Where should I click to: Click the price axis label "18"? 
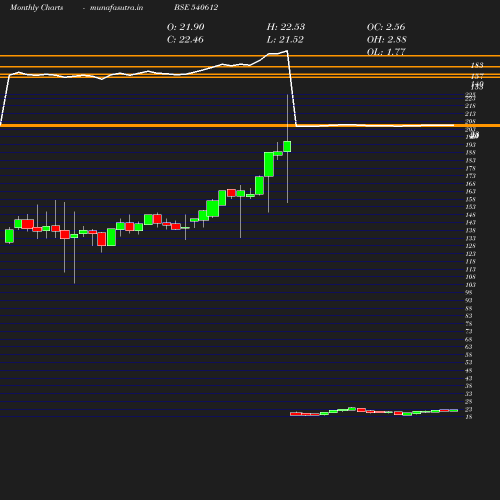click(x=469, y=417)
